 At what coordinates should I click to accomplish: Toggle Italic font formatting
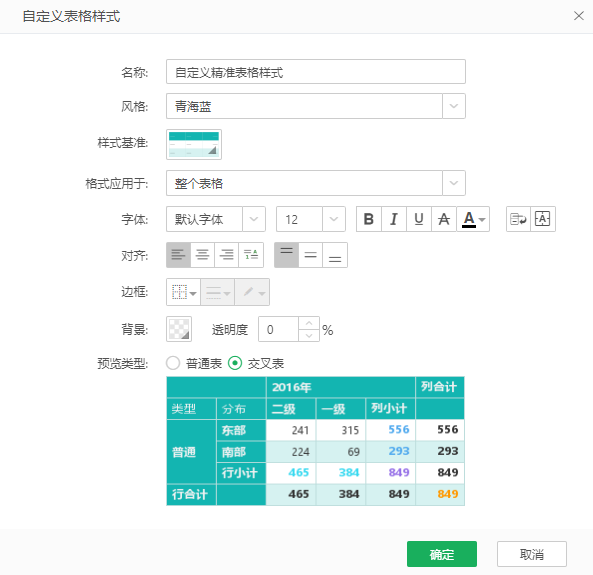(394, 219)
